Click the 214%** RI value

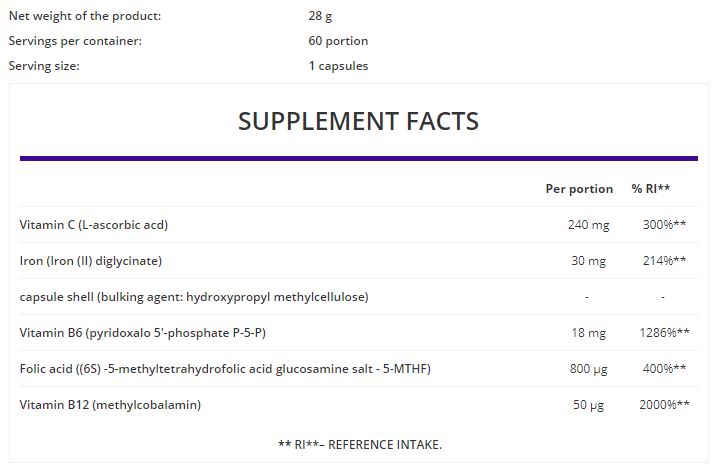pyautogui.click(x=664, y=261)
